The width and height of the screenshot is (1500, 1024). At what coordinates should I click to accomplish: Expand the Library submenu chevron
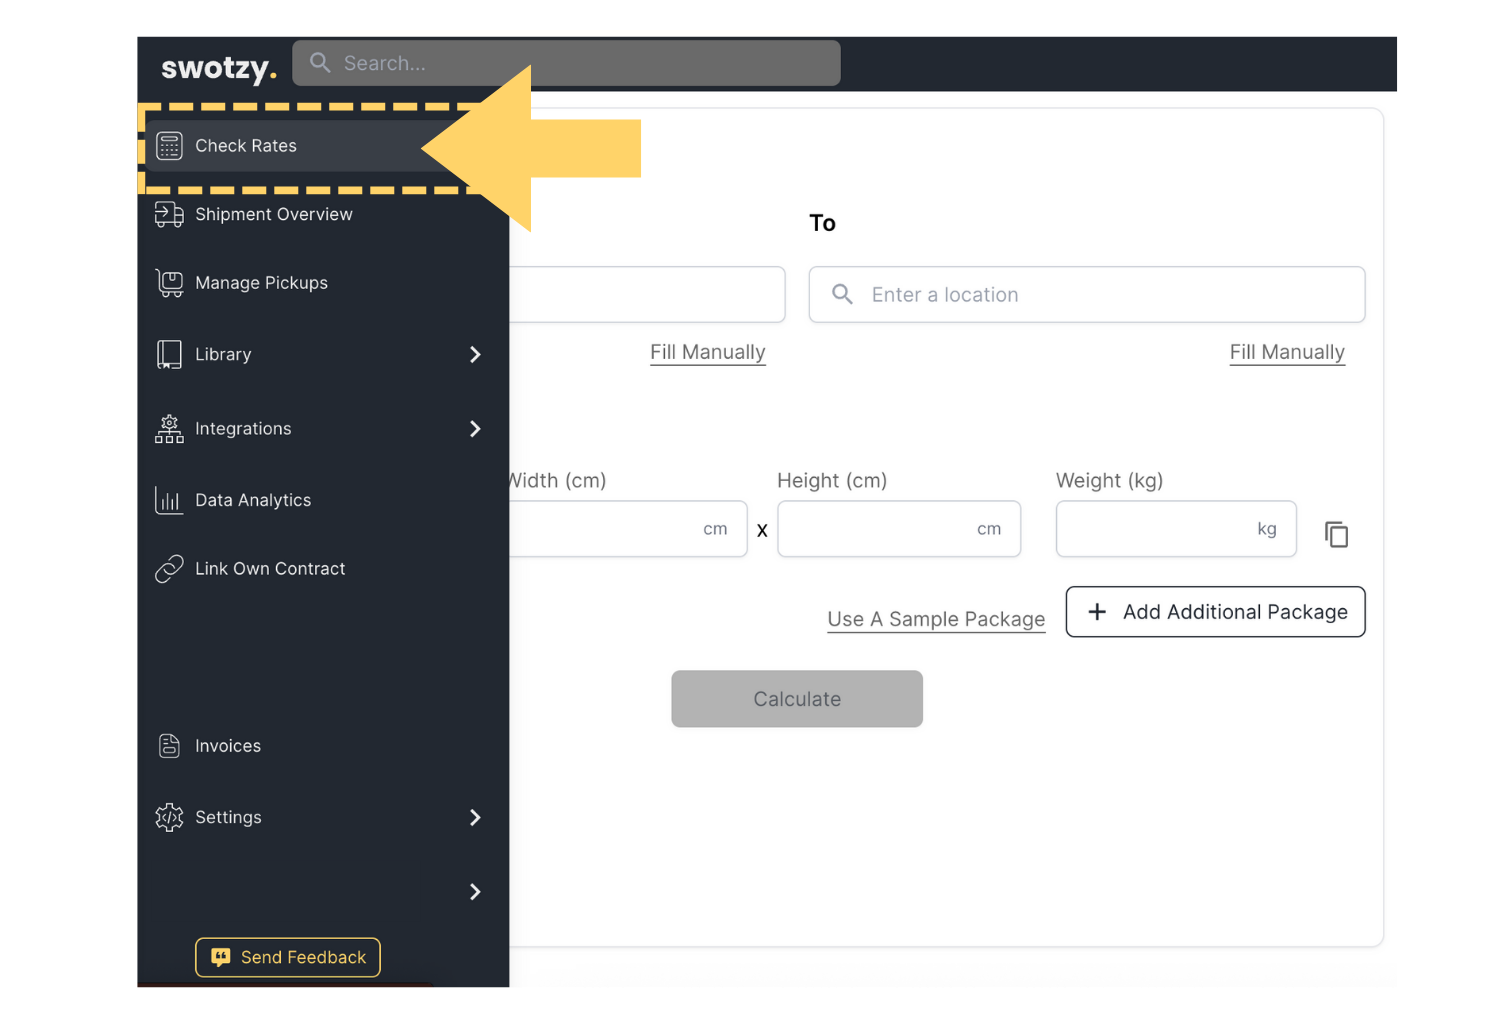tap(475, 355)
